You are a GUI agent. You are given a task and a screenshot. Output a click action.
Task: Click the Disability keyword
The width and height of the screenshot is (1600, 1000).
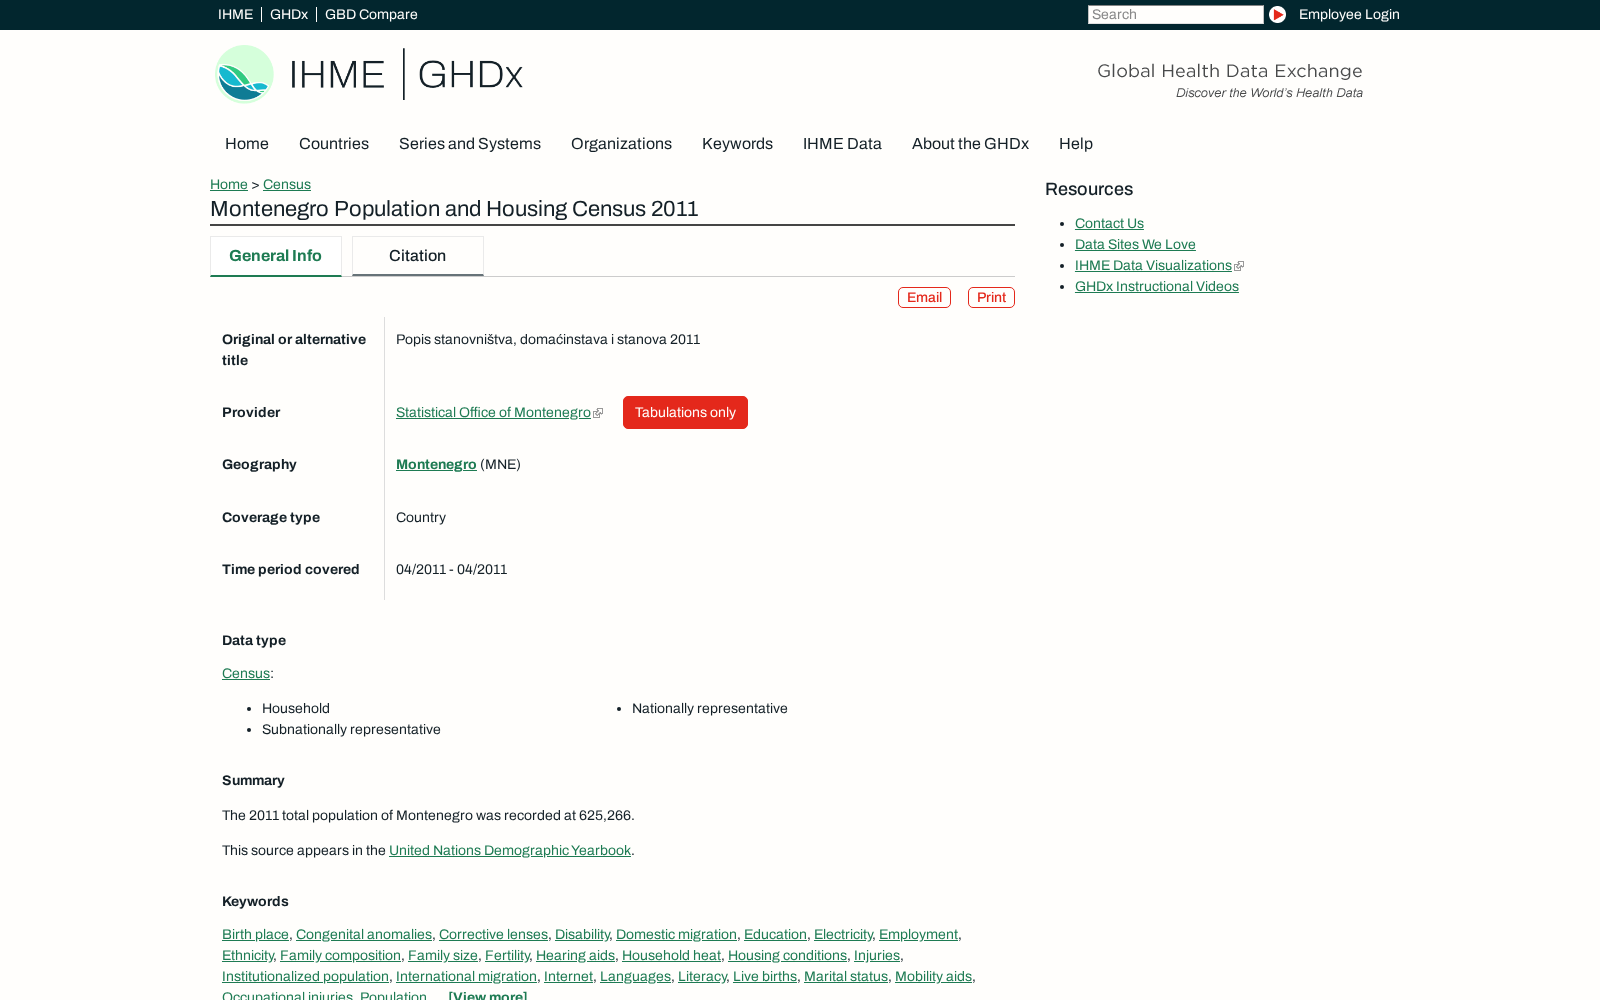(582, 934)
